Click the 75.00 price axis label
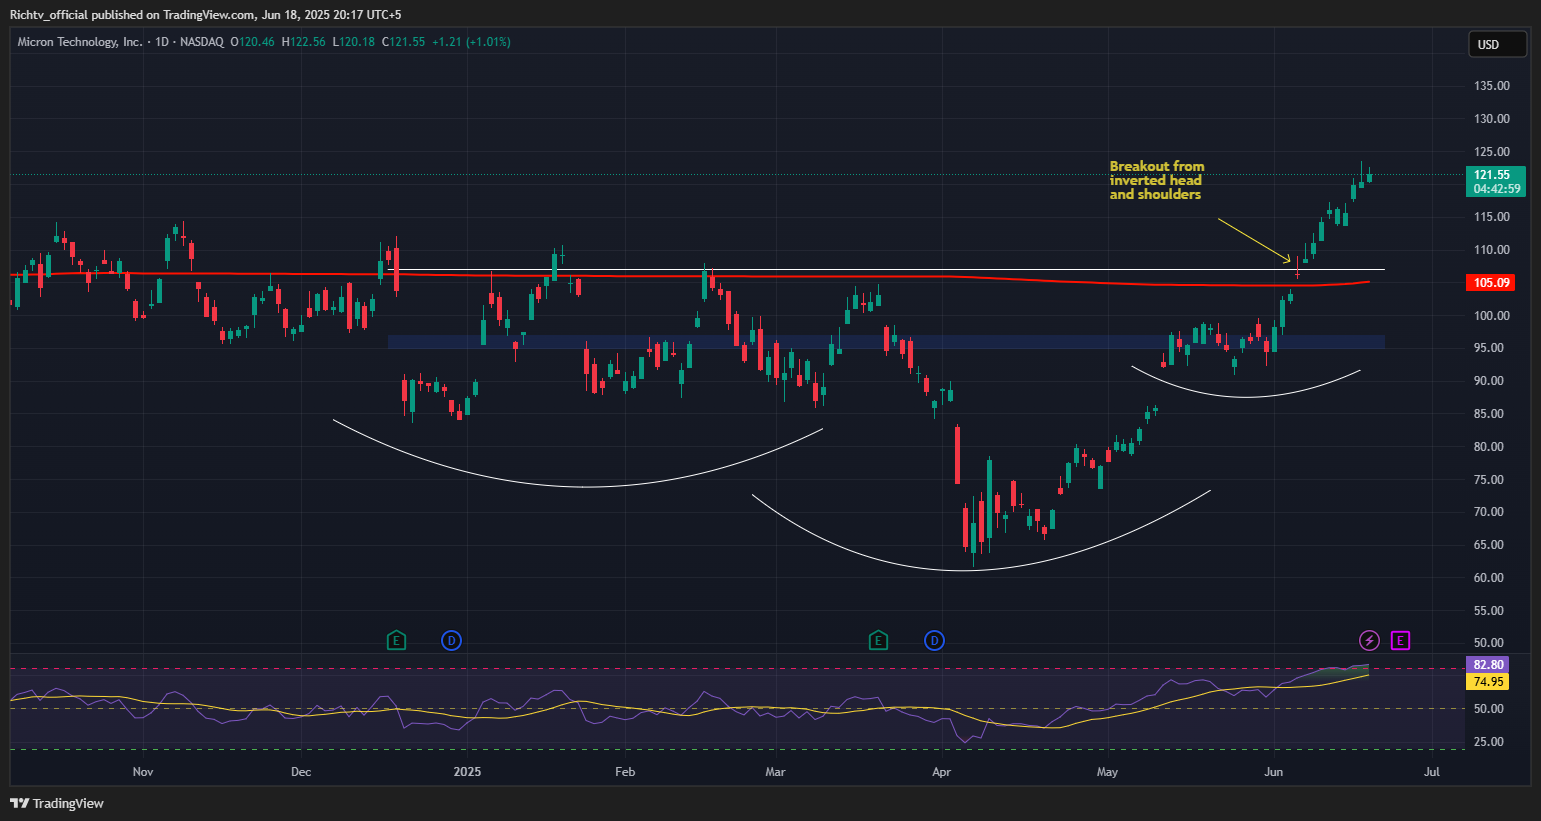 [x=1490, y=480]
